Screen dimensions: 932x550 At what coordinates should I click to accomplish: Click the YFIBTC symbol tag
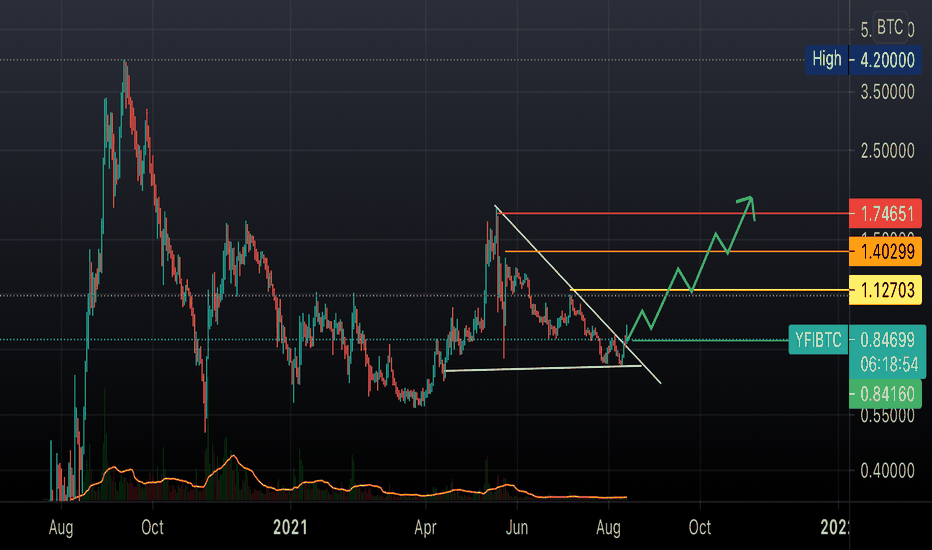coord(818,340)
